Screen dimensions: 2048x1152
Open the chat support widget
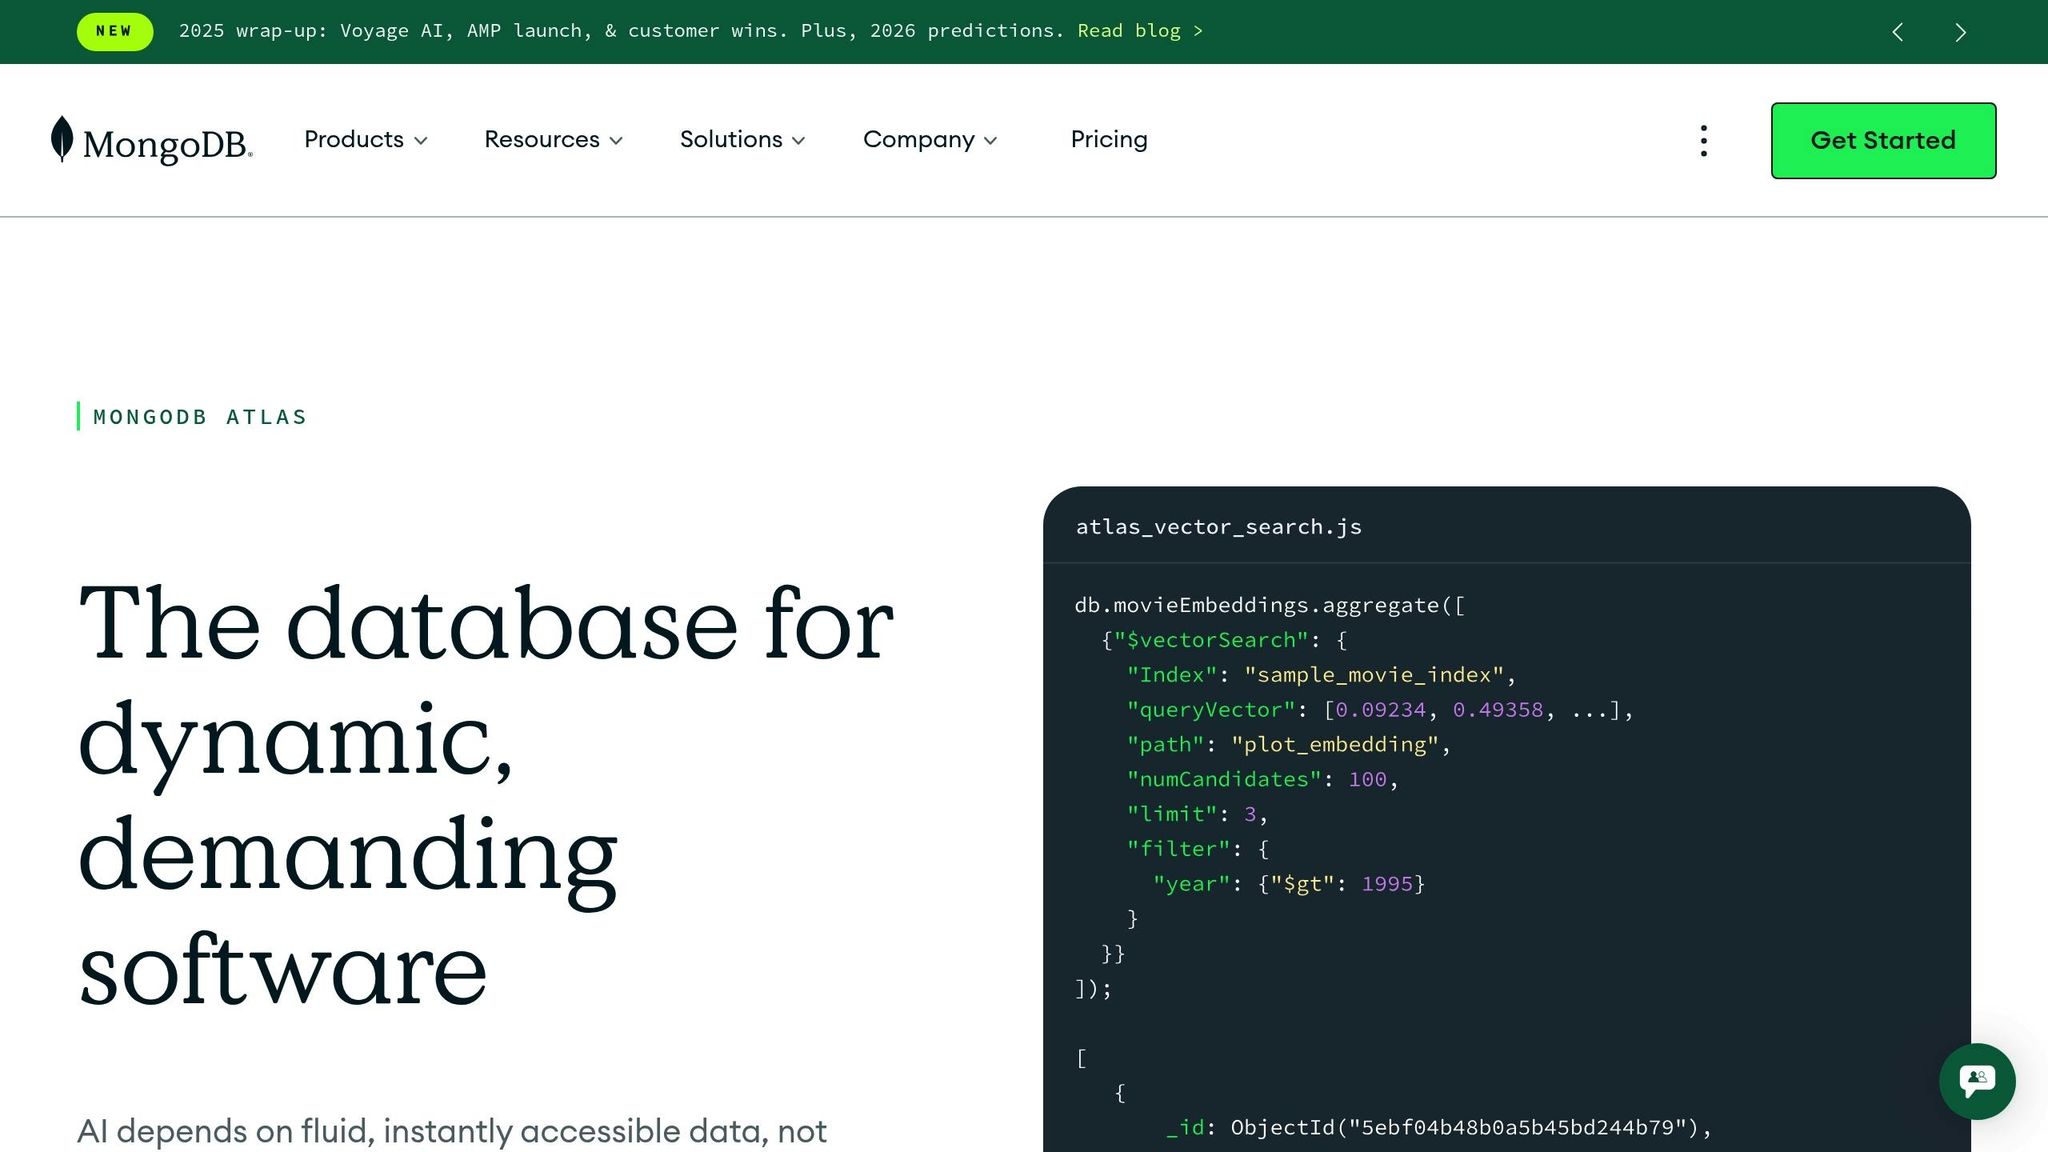click(1977, 1081)
